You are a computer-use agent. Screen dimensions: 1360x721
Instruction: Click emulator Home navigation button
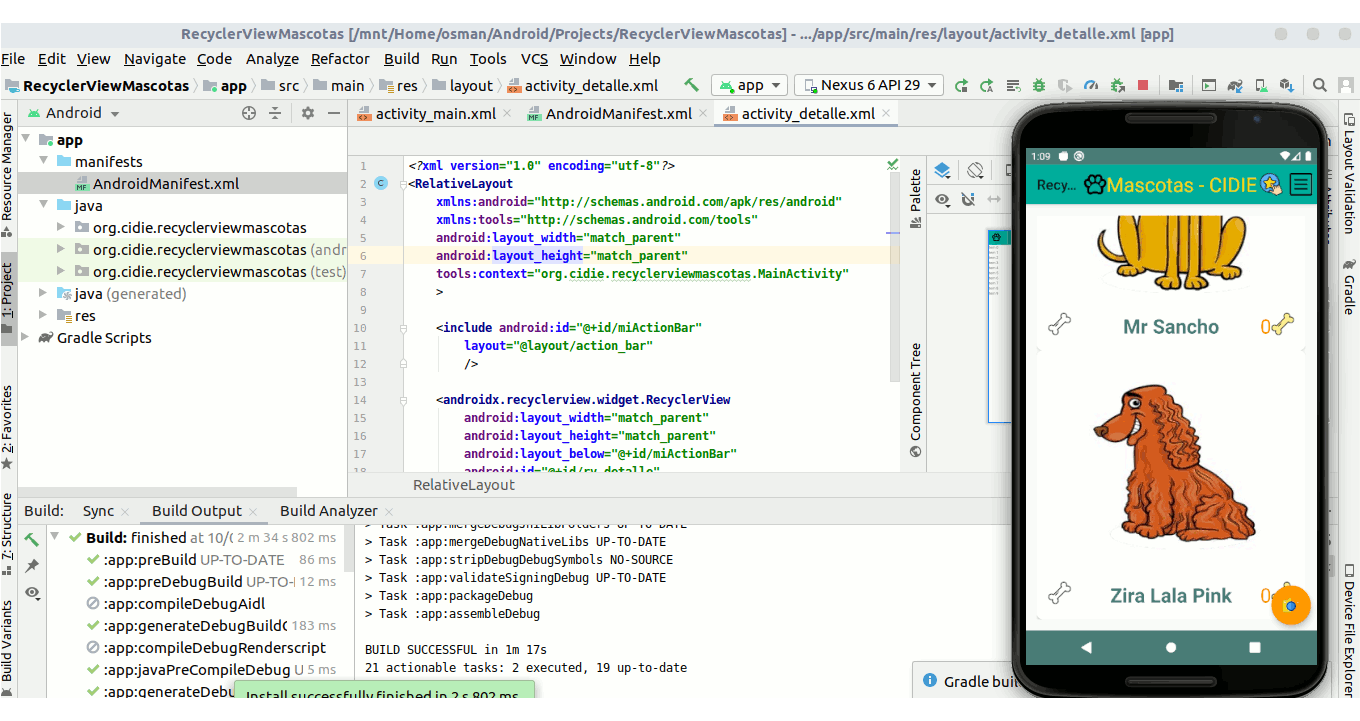coord(1171,647)
